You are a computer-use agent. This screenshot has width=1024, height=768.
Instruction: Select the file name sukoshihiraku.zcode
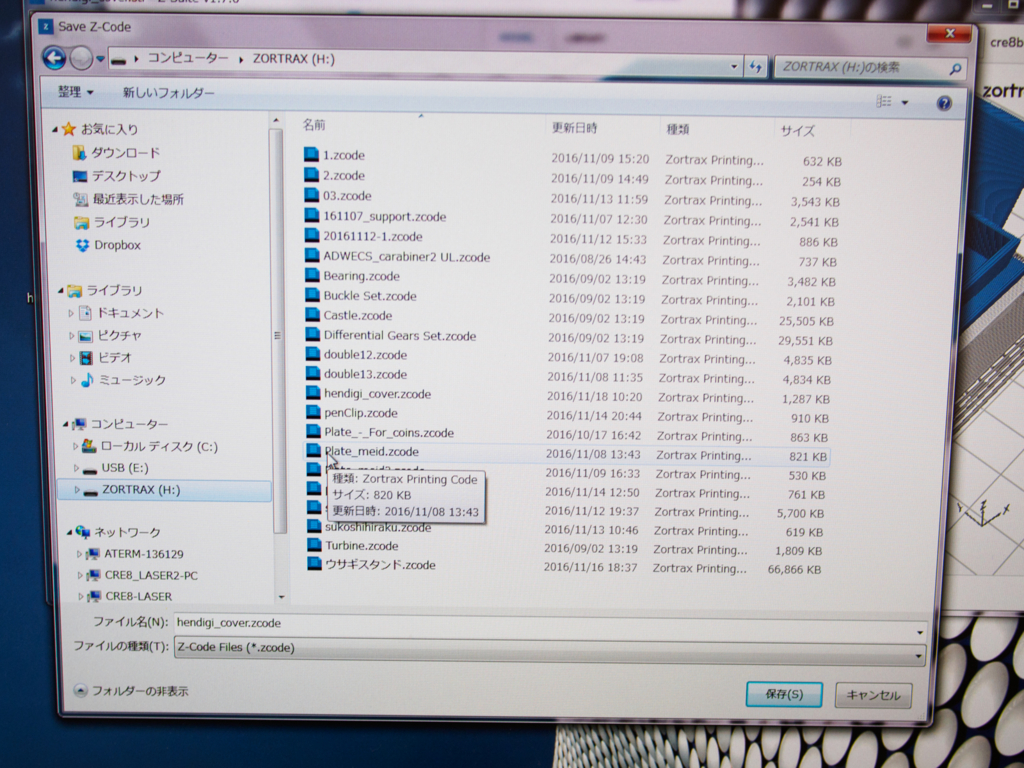378,527
